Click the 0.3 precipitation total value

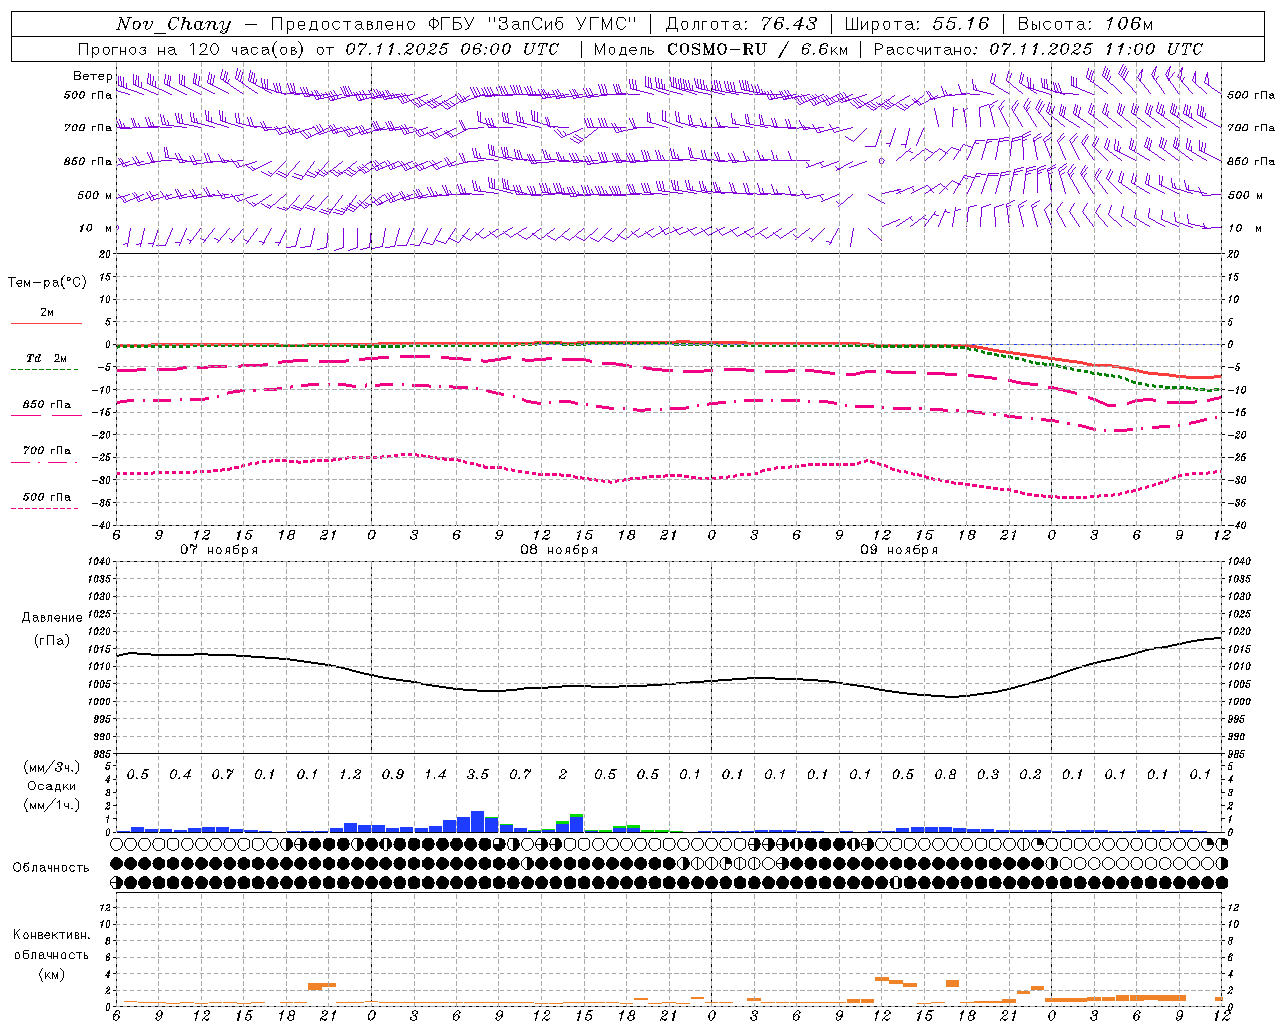988,774
